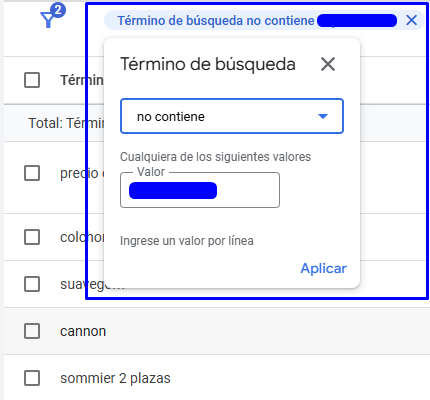Image resolution: width=430 pixels, height=400 pixels.
Task: Click the Valor text input field
Action: click(x=200, y=190)
